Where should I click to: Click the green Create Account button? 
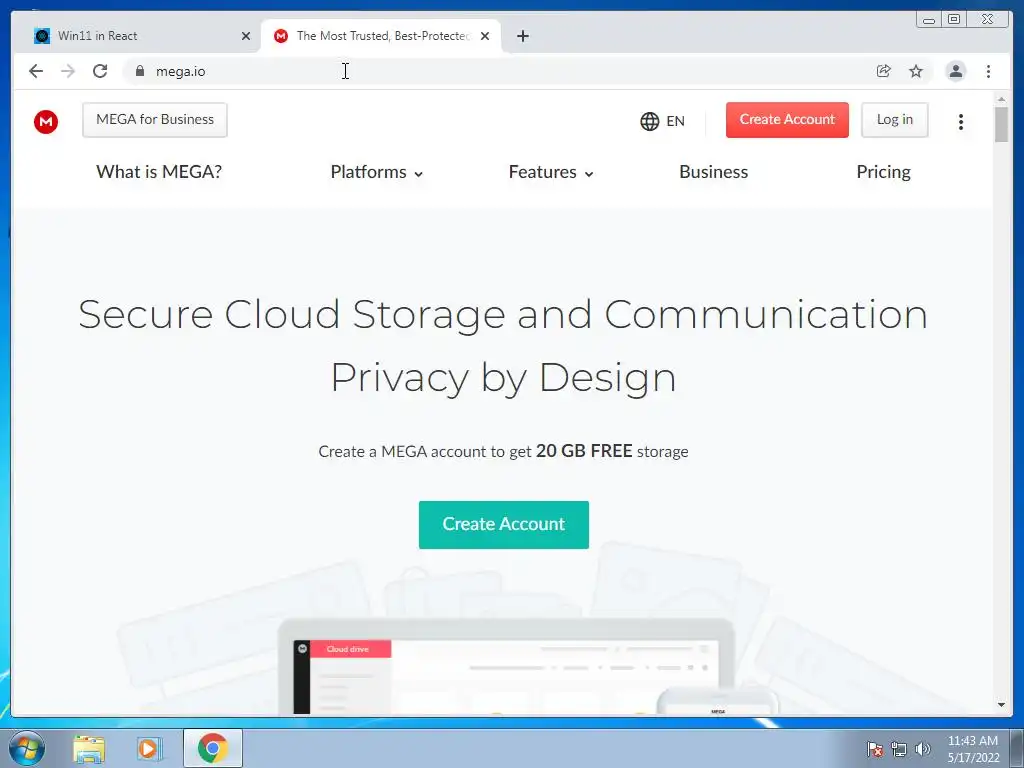coord(504,524)
